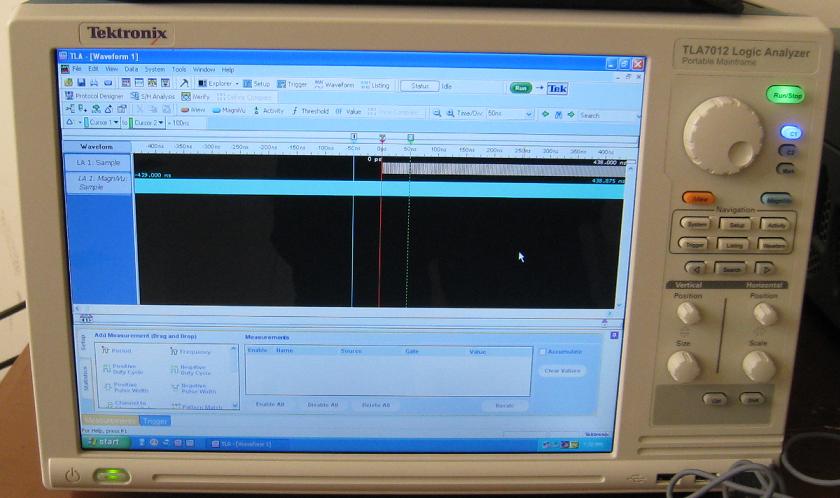Click the Negative Pulse Width measurement
Image resolution: width=840 pixels, height=498 pixels.
[x=192, y=388]
